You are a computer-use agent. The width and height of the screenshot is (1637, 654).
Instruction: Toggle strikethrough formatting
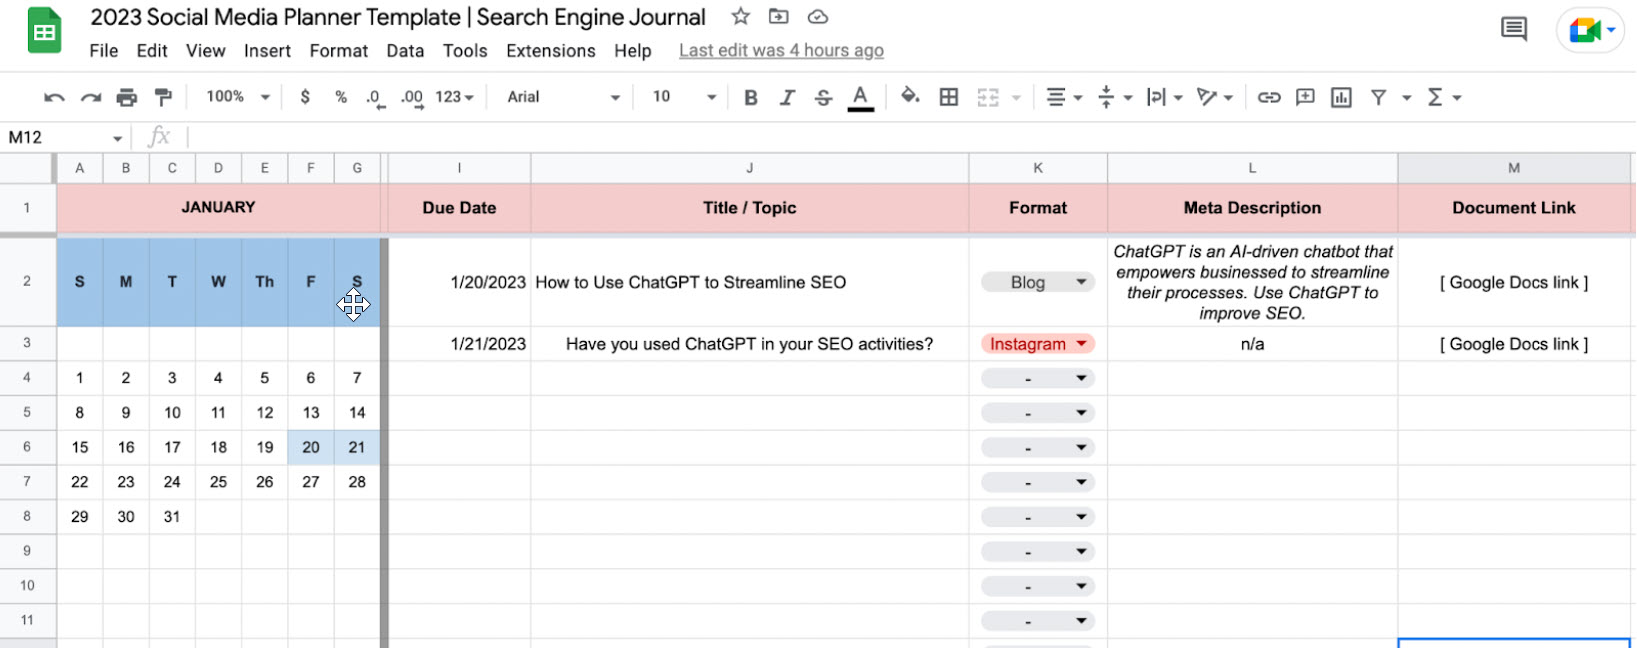click(823, 97)
